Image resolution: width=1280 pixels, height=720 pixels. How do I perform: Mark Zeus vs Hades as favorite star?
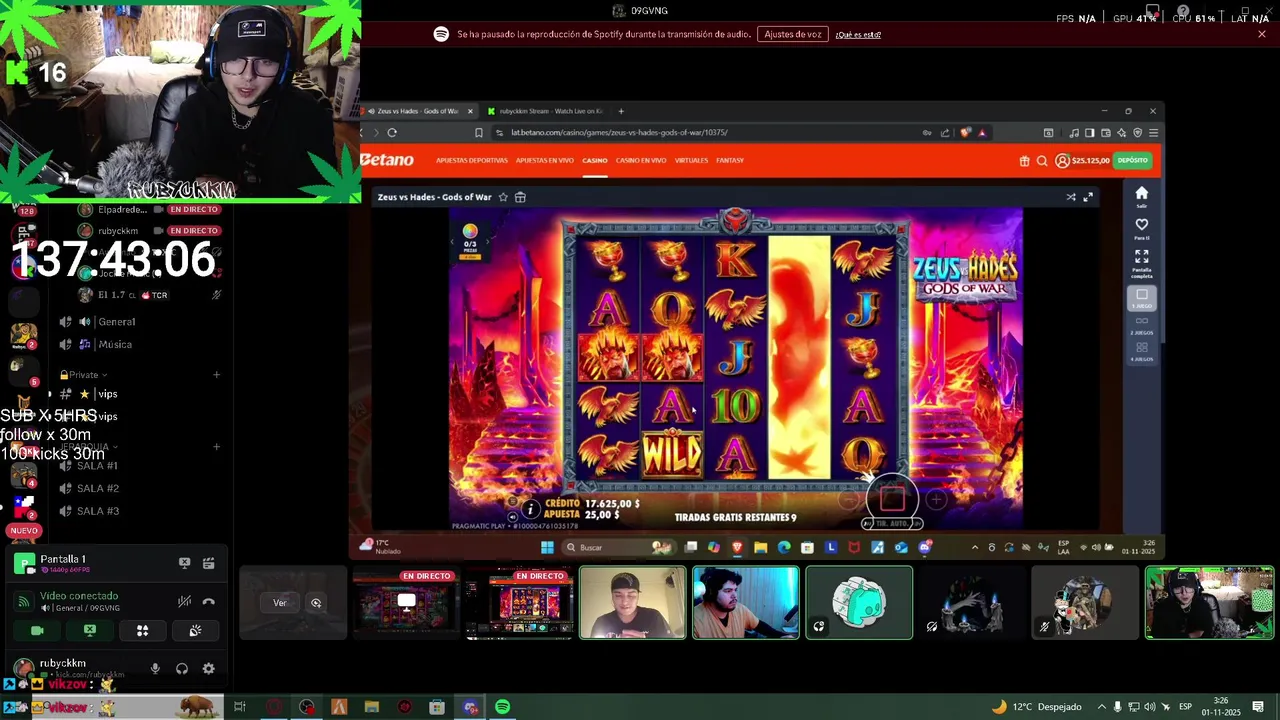503,197
